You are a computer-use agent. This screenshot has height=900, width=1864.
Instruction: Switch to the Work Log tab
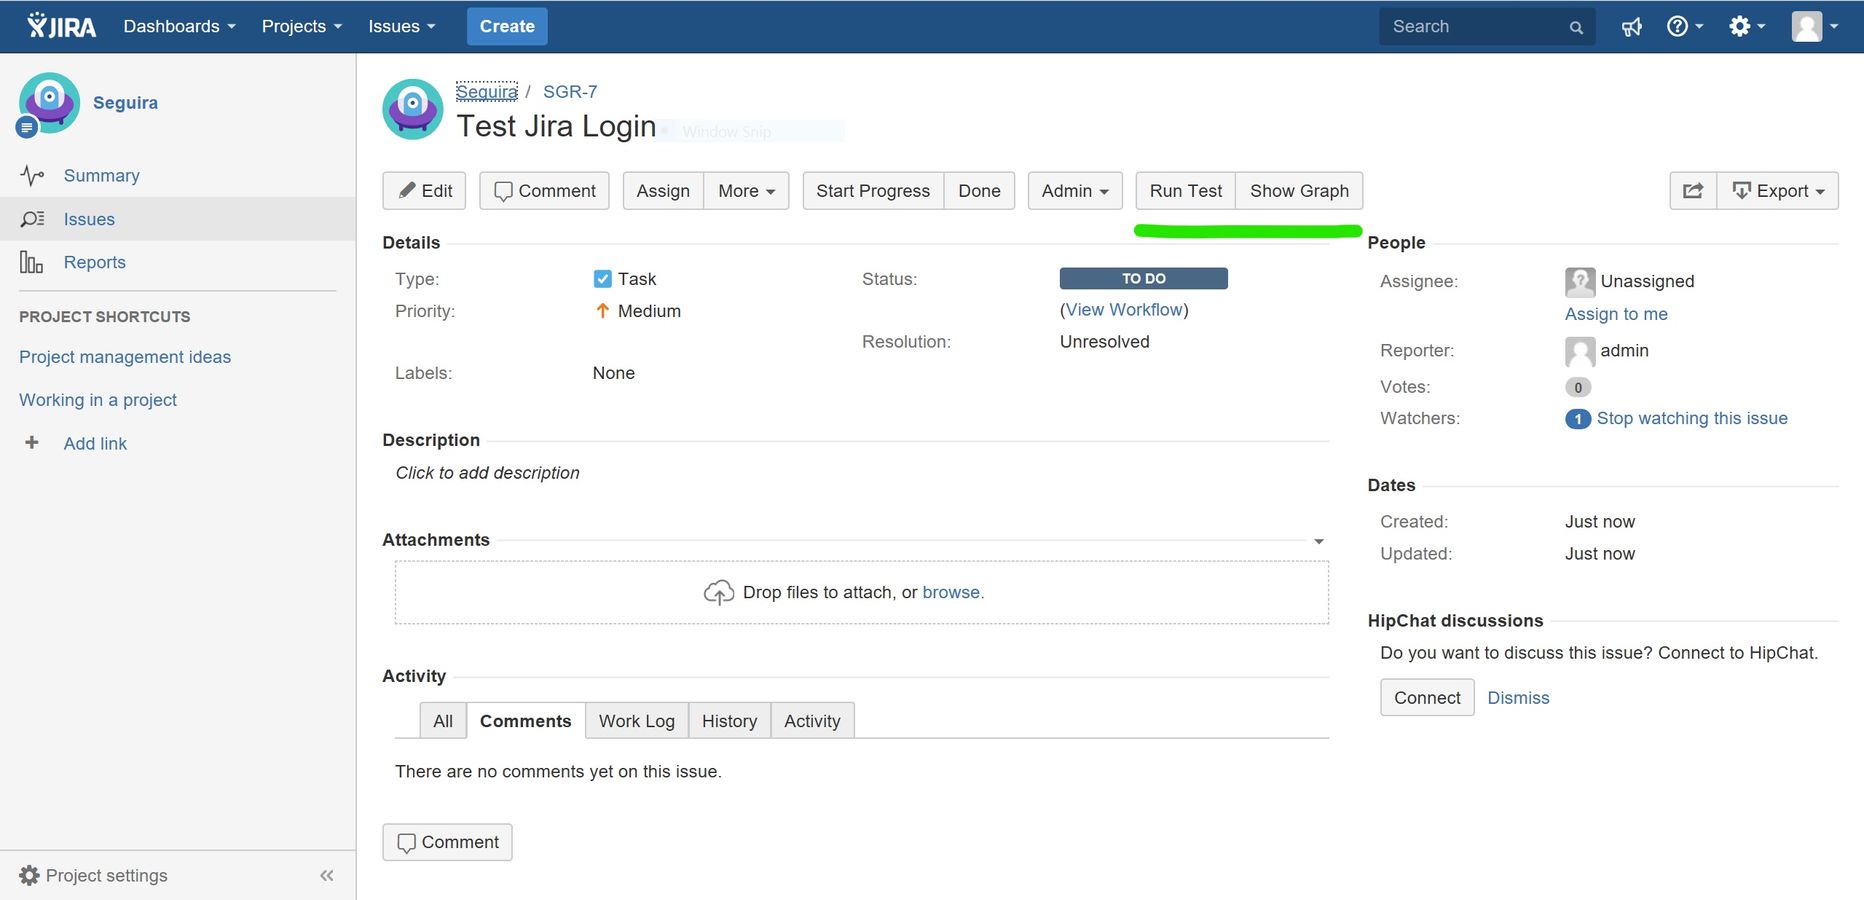[x=637, y=721]
